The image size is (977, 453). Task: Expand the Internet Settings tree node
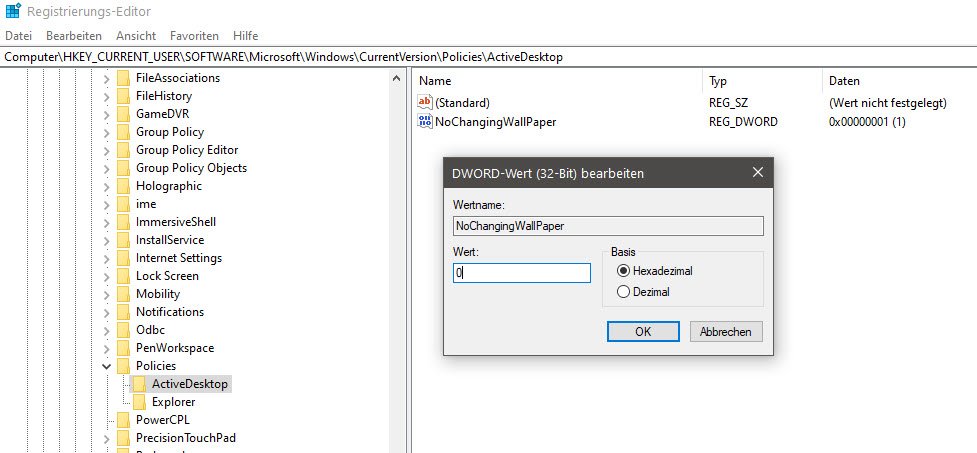coord(107,258)
